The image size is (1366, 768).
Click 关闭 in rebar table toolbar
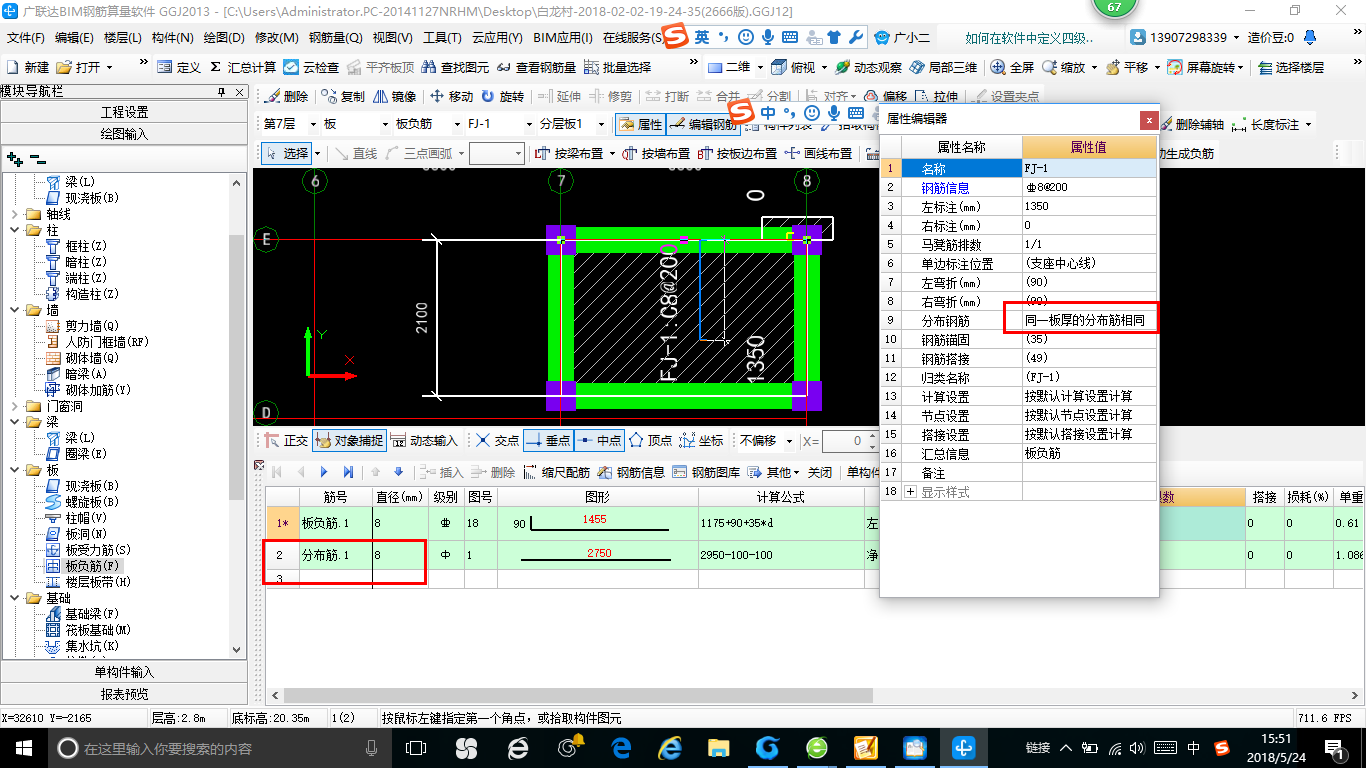tap(820, 472)
